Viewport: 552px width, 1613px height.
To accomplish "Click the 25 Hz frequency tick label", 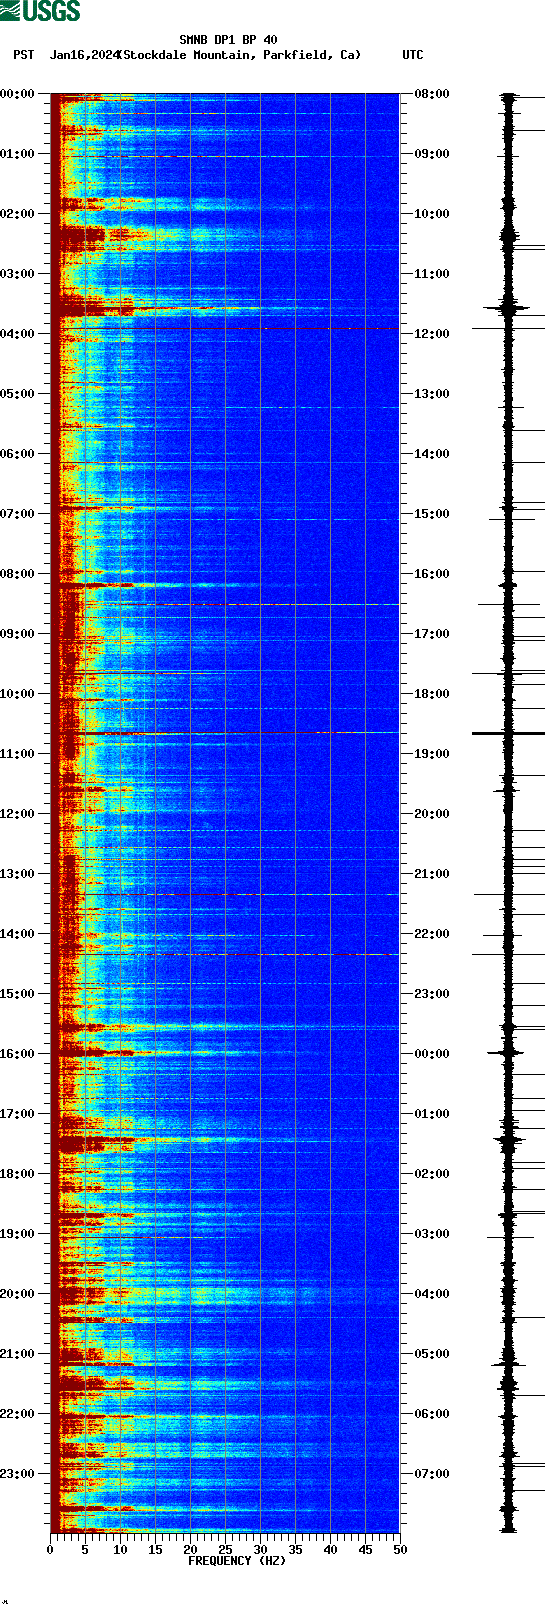I will pyautogui.click(x=225, y=1550).
